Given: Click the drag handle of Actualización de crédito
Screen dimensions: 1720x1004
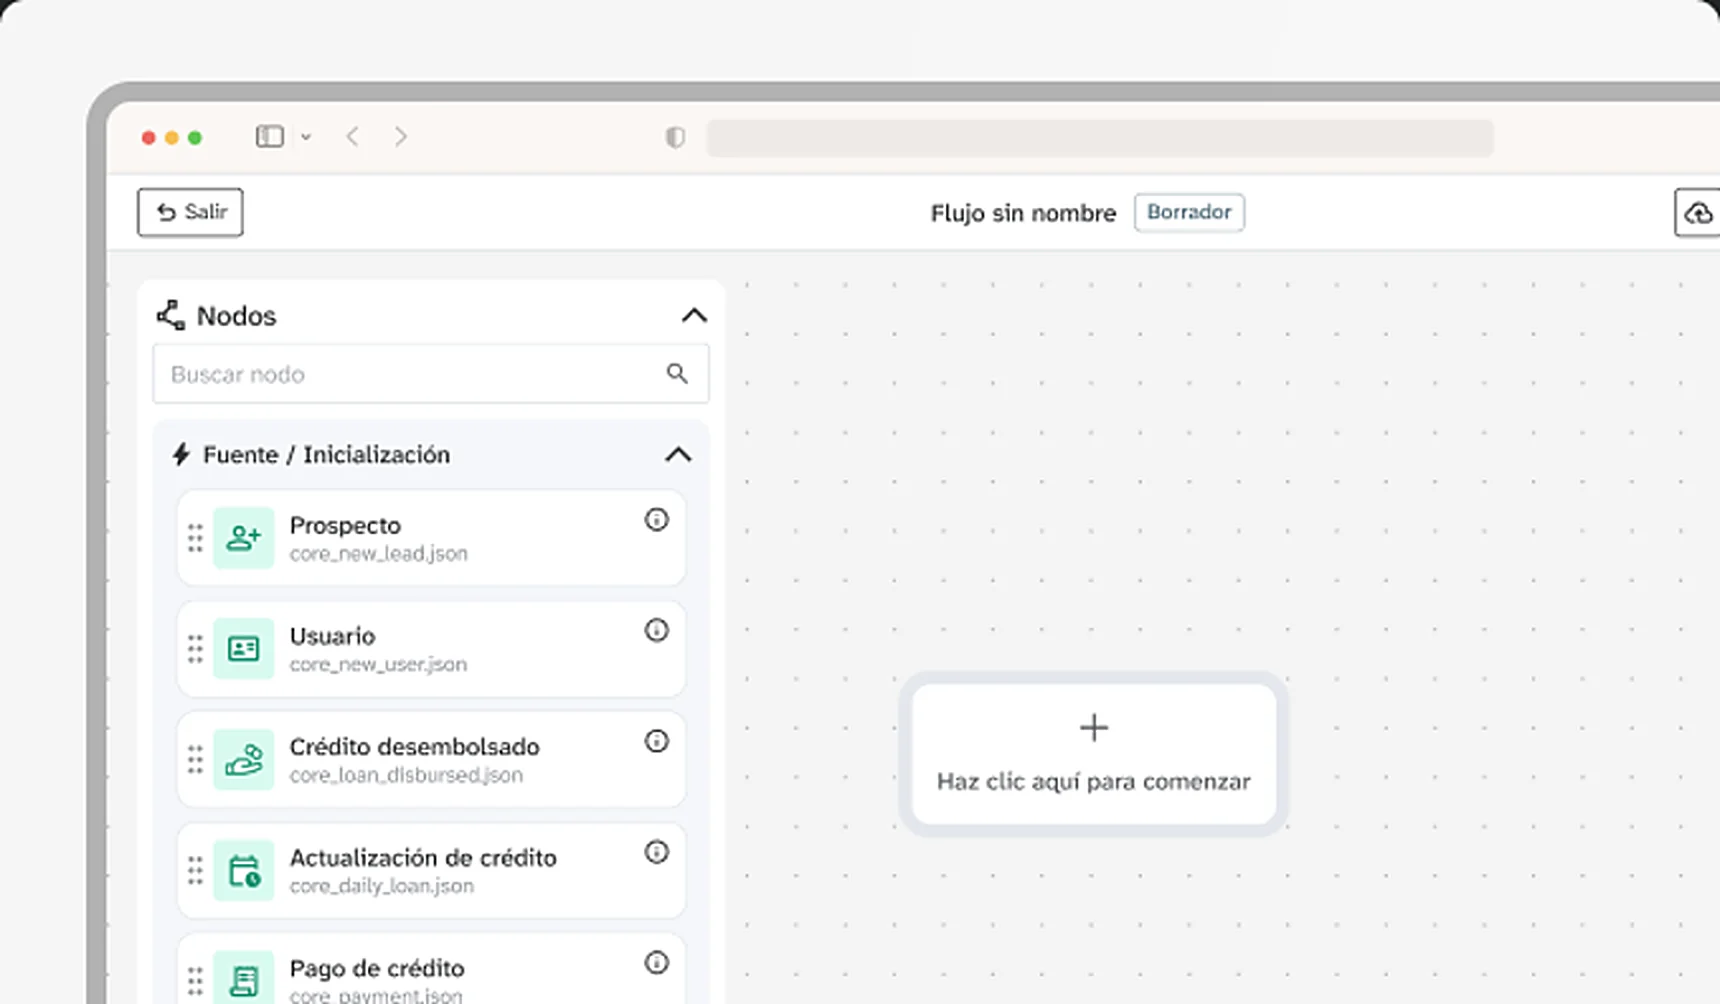Looking at the screenshot, I should click(195, 871).
